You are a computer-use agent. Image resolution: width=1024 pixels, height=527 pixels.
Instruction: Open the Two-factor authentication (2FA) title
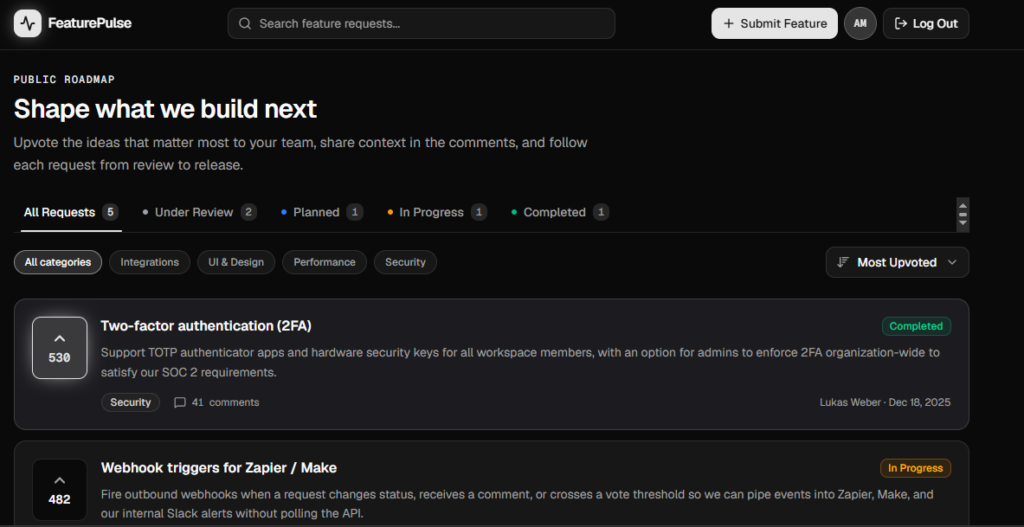206,326
